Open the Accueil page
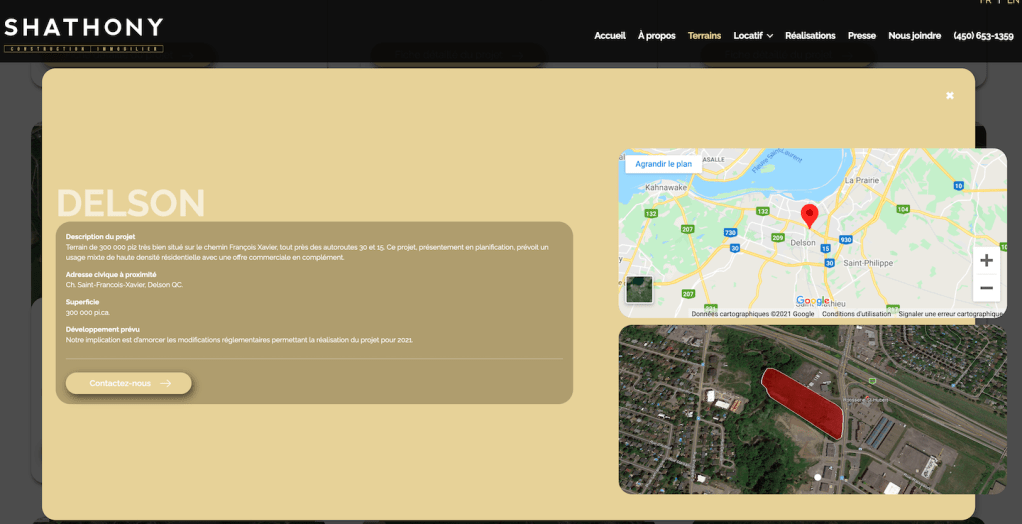Screen dimensions: 1022x524 [x=609, y=36]
